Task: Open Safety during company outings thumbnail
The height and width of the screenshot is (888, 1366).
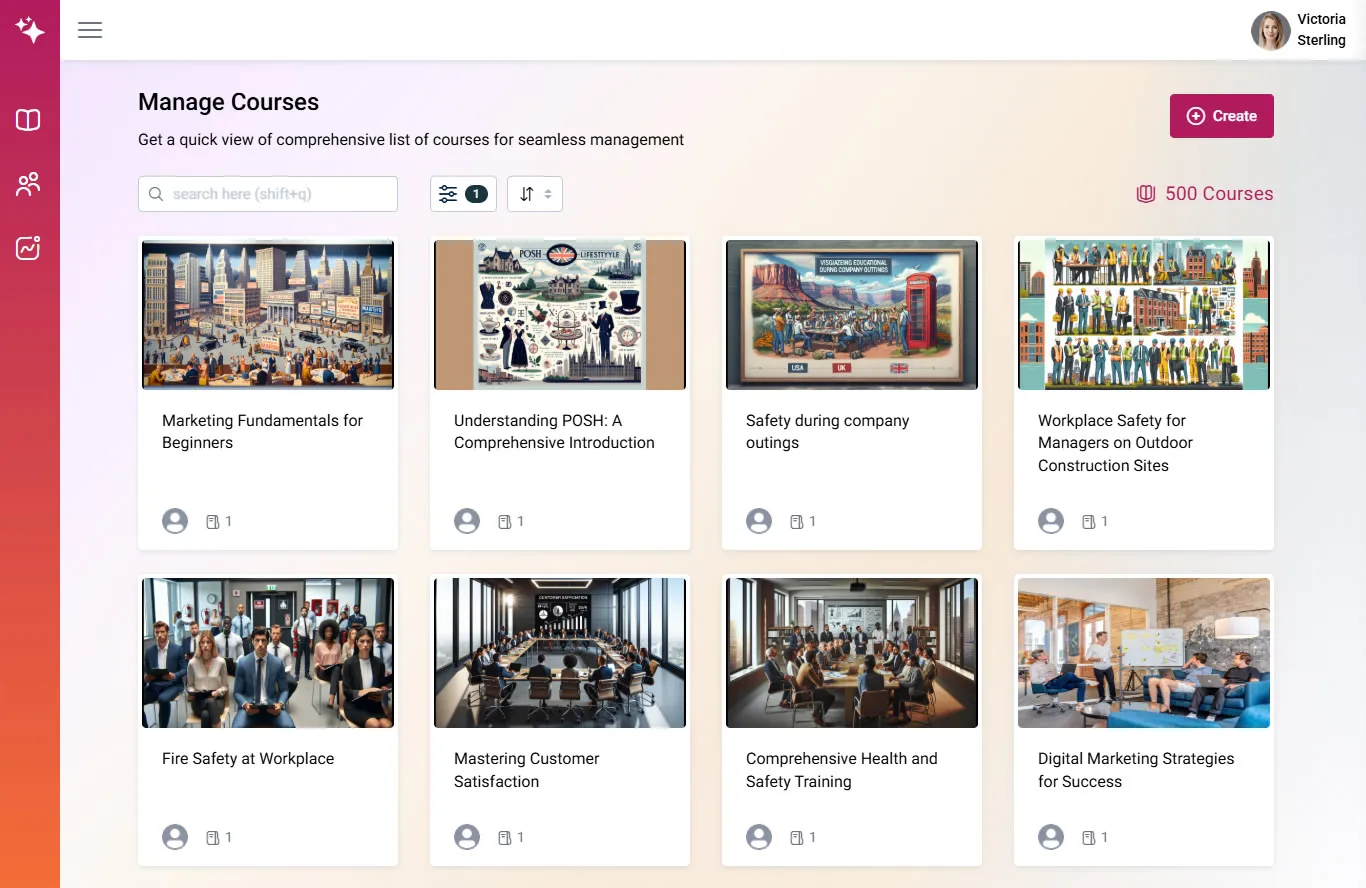Action: [852, 314]
